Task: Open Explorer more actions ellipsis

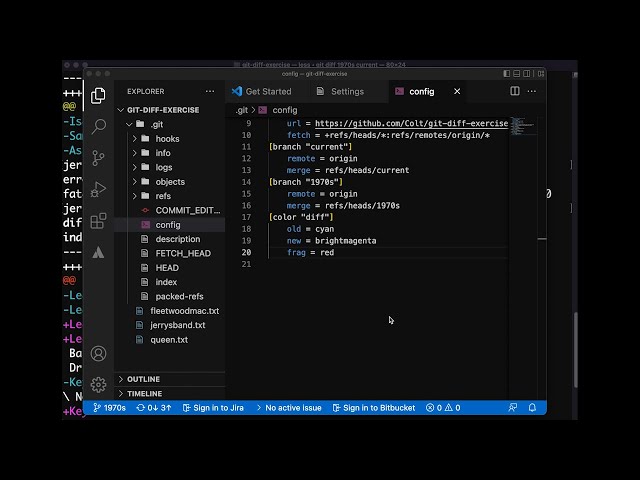Action: pos(210,91)
